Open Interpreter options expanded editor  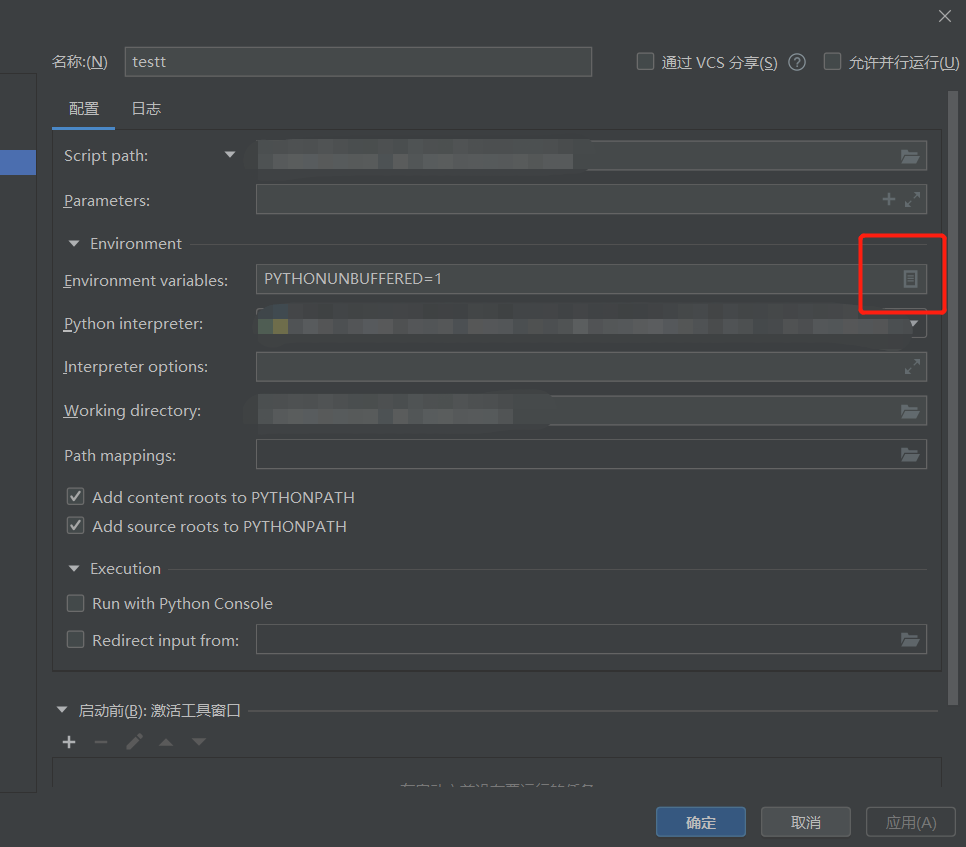pos(911,366)
